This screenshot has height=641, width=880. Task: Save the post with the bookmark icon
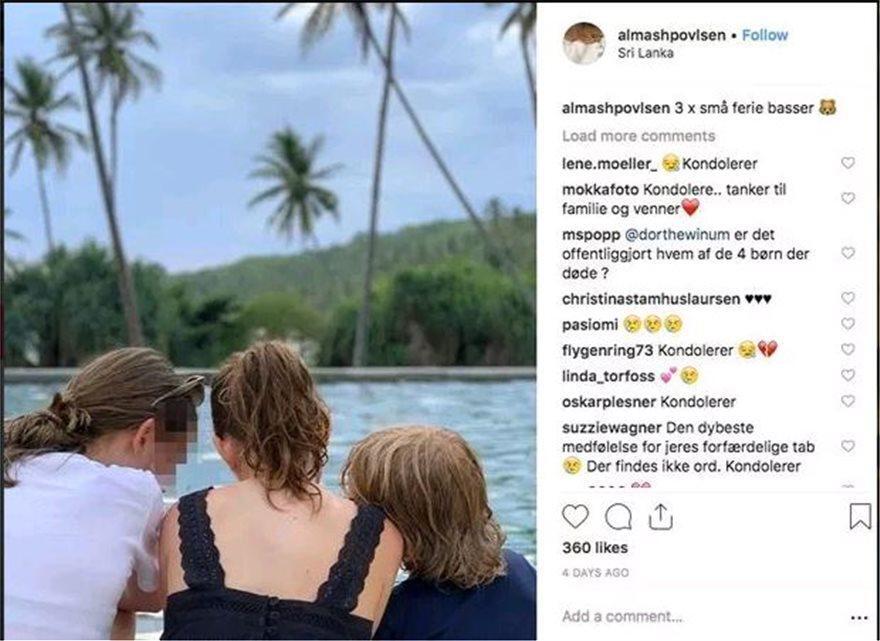[x=859, y=516]
